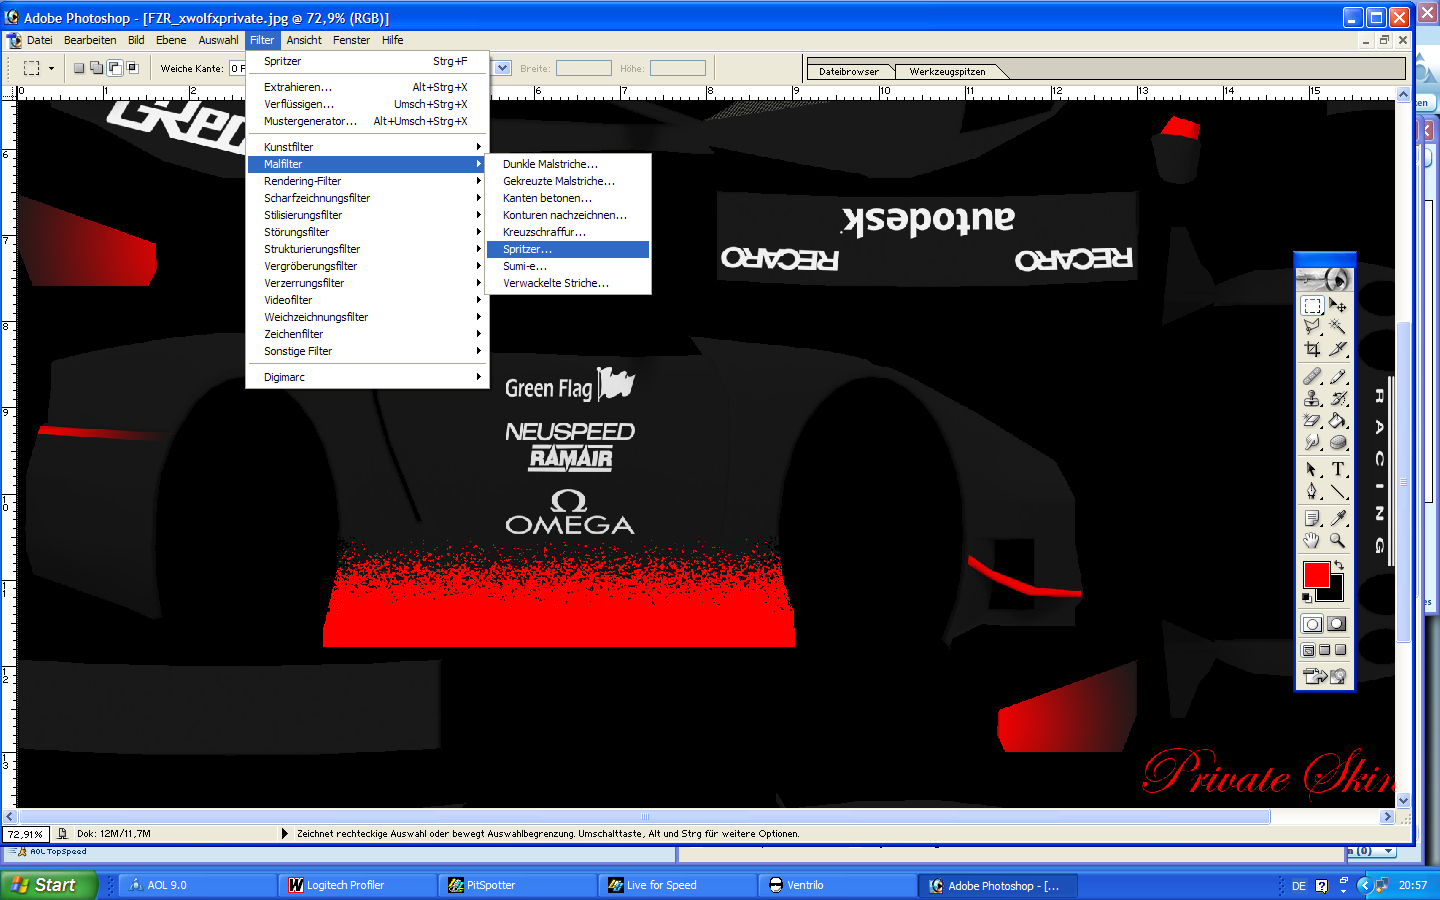Viewport: 1440px width, 900px height.
Task: Select the Magic Wand tool
Action: [1337, 327]
